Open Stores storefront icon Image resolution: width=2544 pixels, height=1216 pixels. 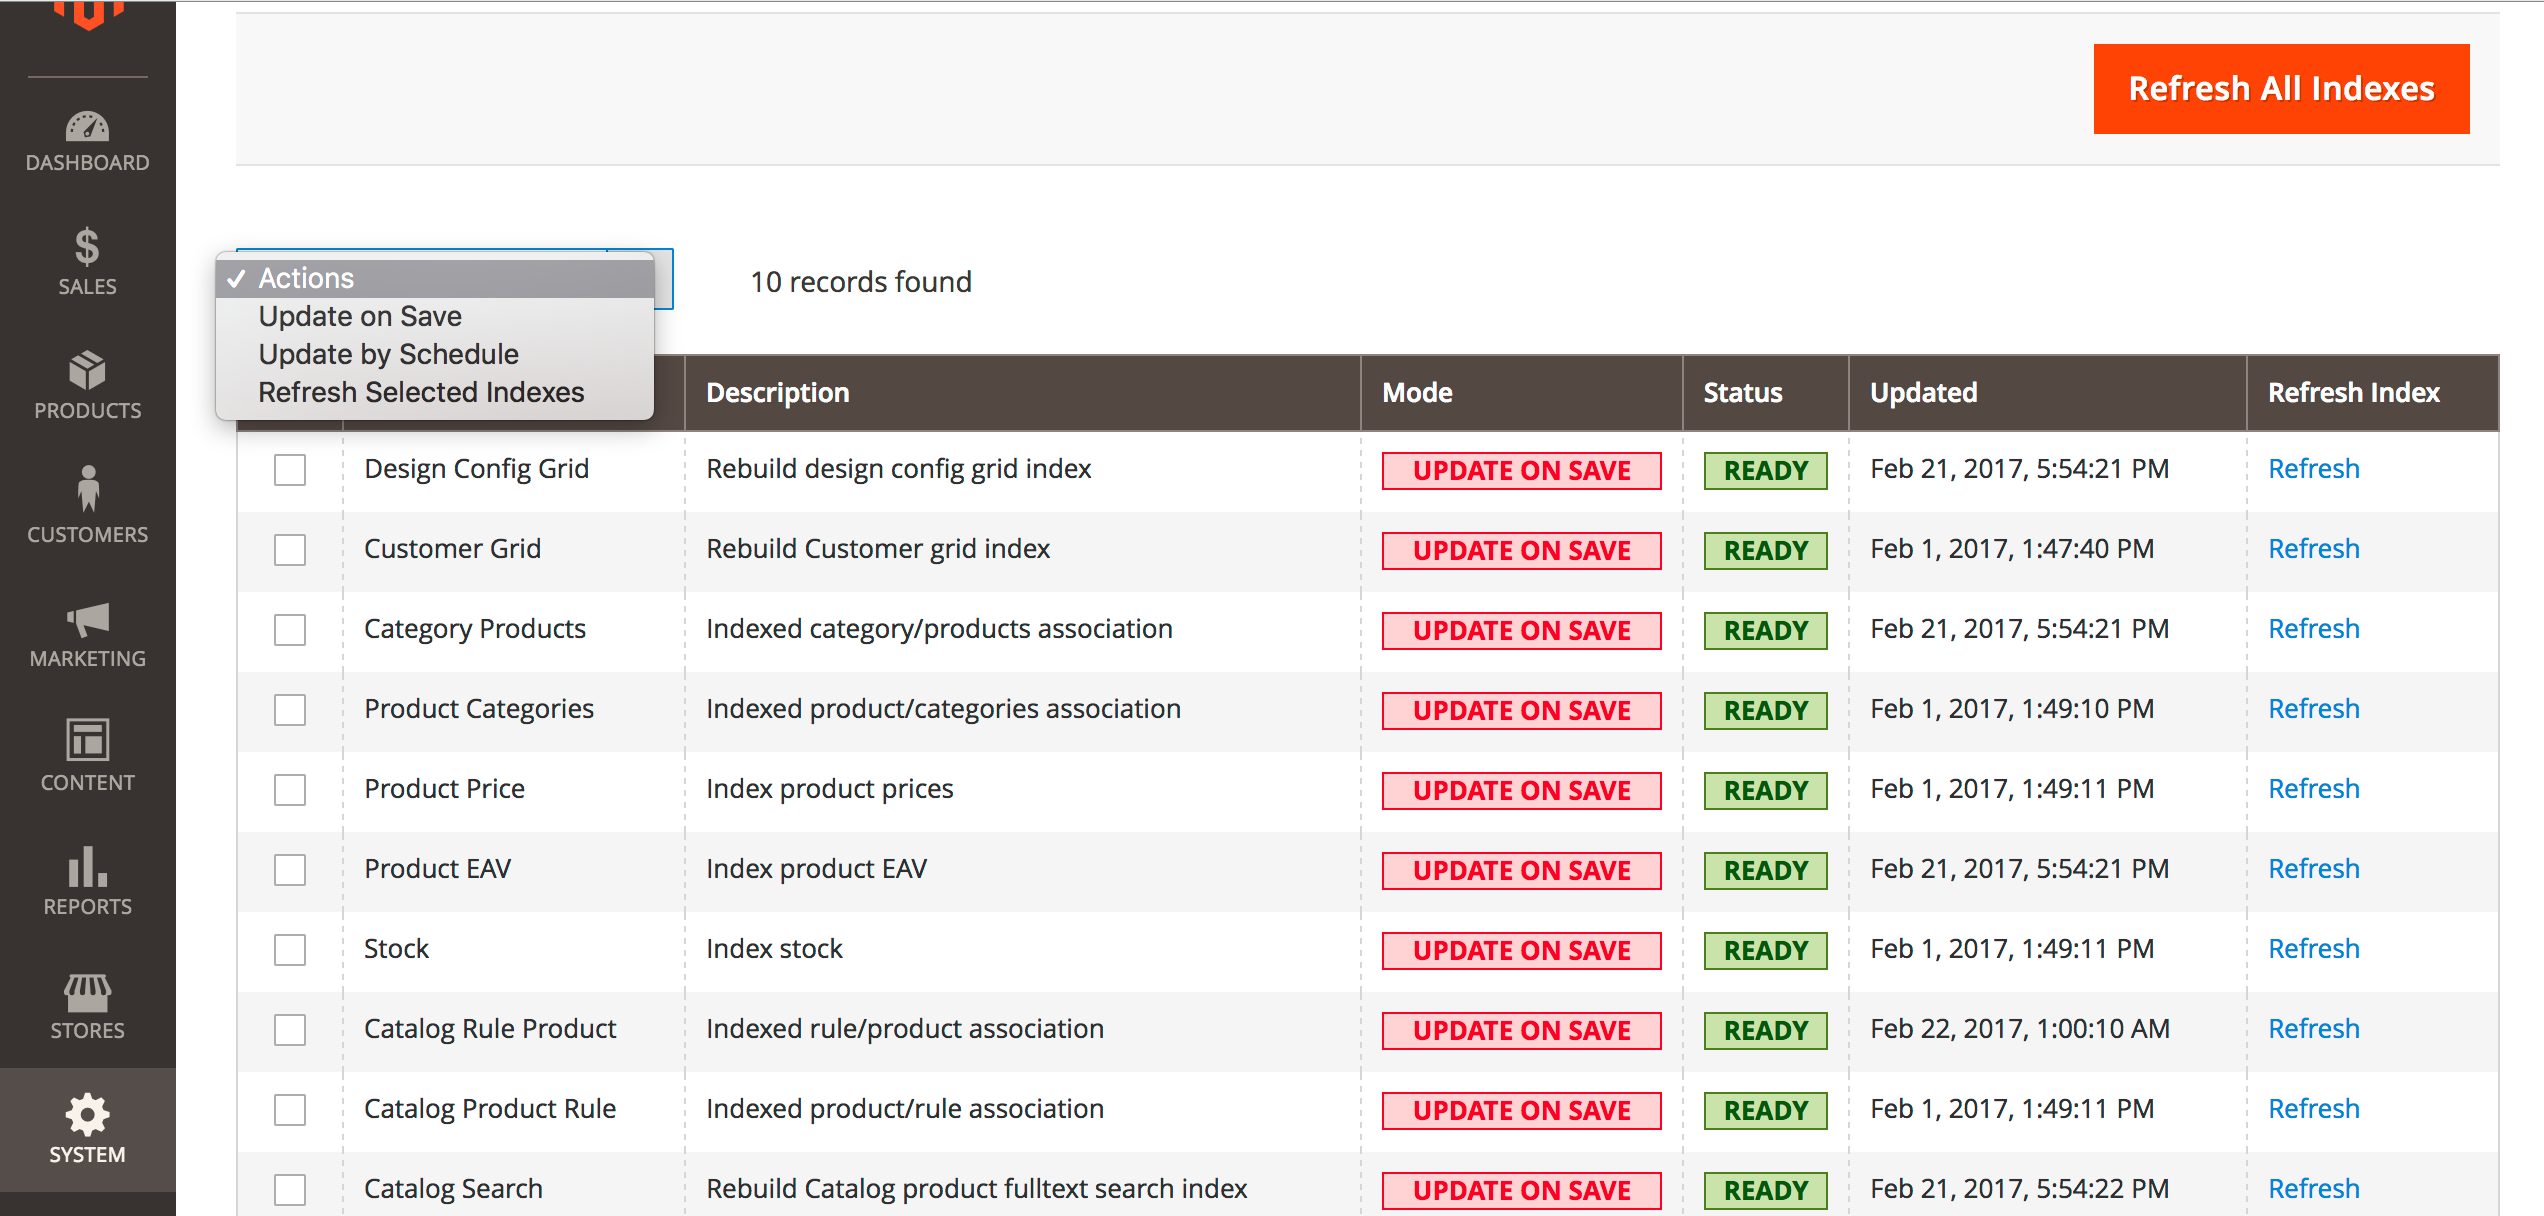click(x=87, y=992)
